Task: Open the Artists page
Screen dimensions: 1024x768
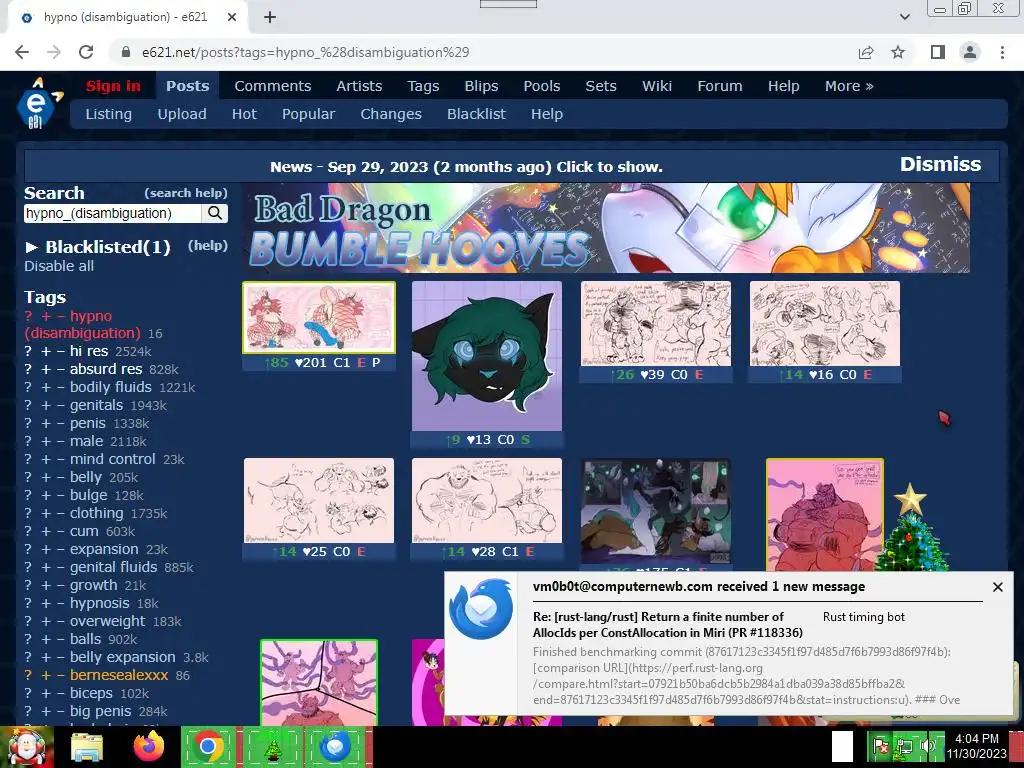Action: pyautogui.click(x=359, y=86)
